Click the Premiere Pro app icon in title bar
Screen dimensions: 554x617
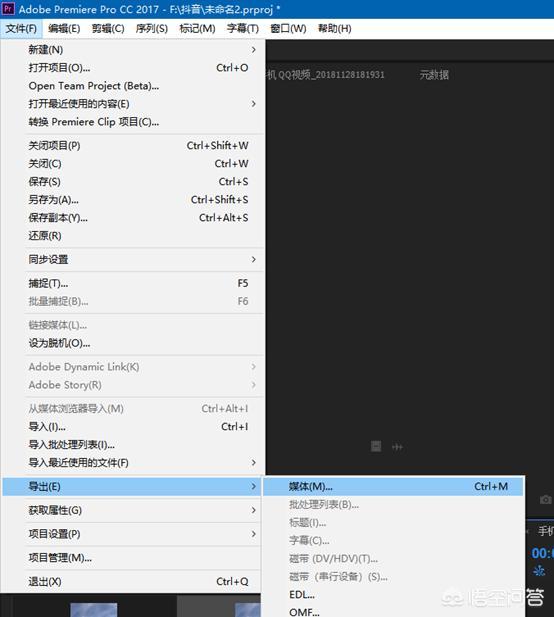coord(8,9)
